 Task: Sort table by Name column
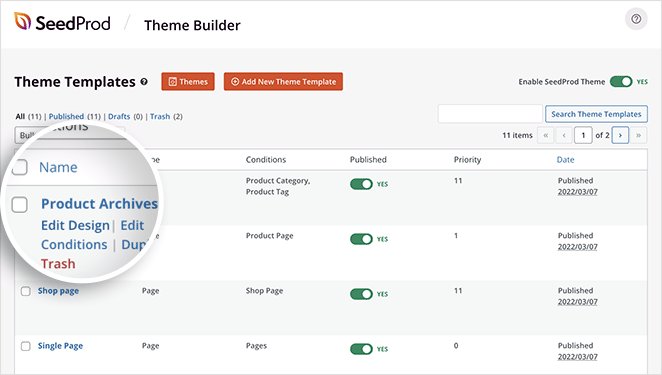click(x=58, y=167)
